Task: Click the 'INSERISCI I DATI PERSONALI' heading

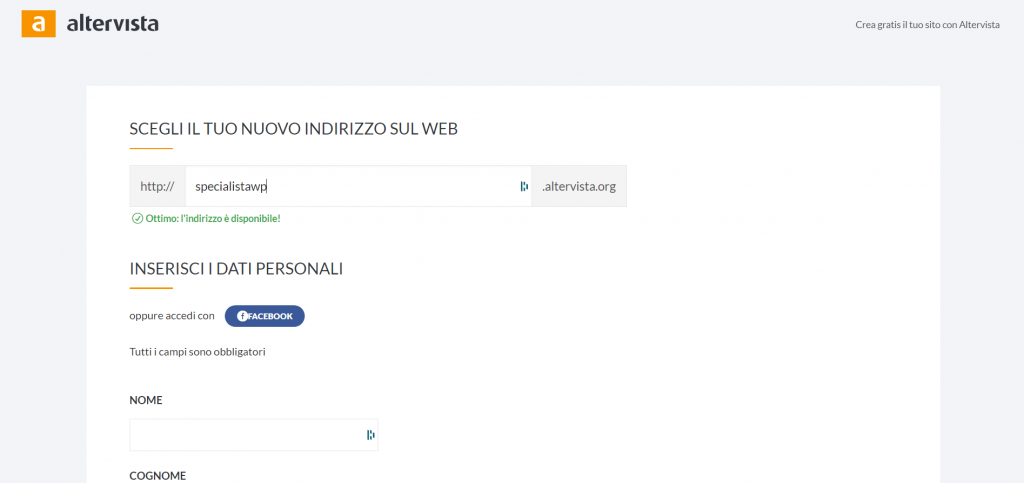Action: click(236, 269)
